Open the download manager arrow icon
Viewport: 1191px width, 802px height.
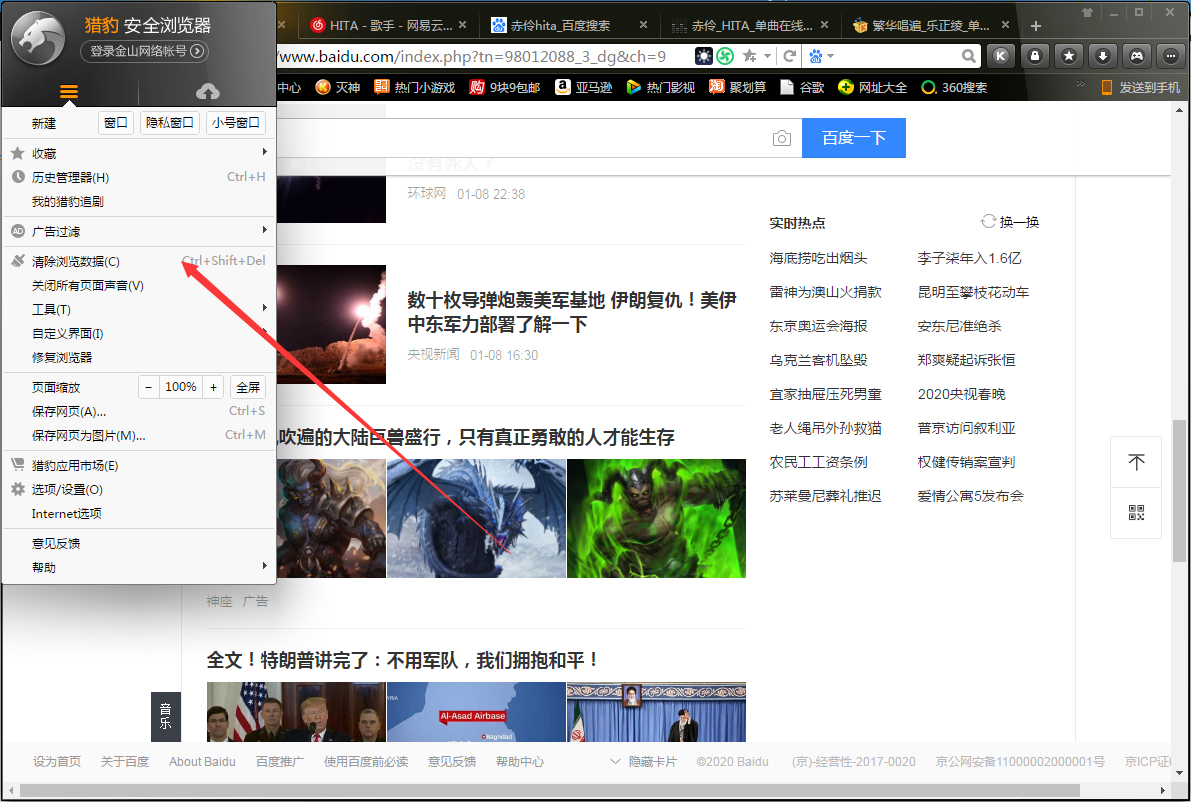(x=1103, y=56)
